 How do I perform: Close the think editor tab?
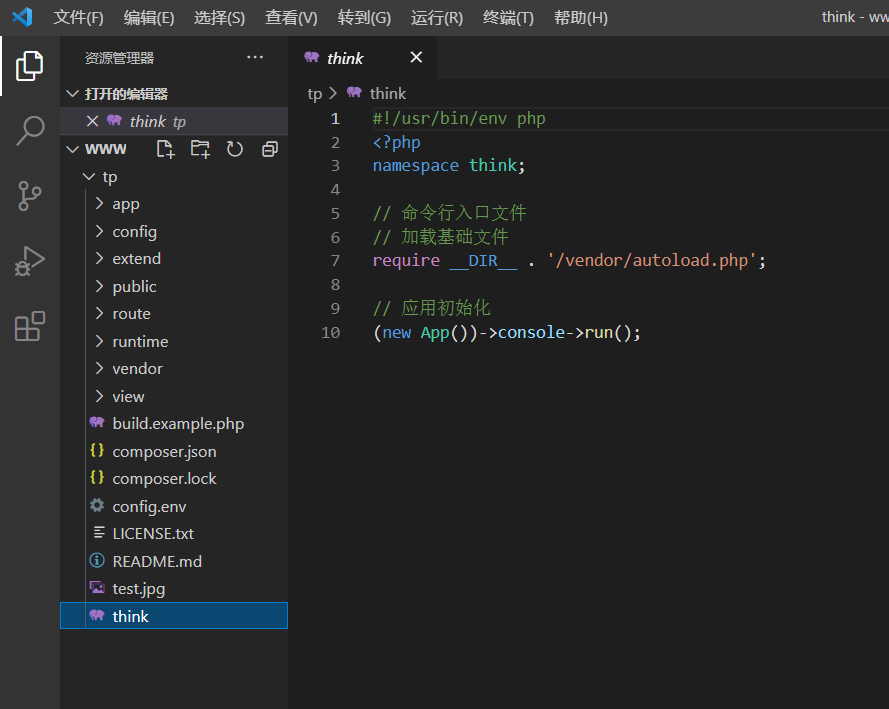(416, 58)
